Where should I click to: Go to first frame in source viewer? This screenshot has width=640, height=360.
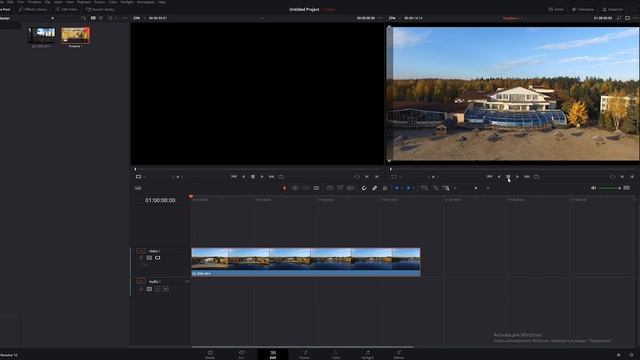233,177
